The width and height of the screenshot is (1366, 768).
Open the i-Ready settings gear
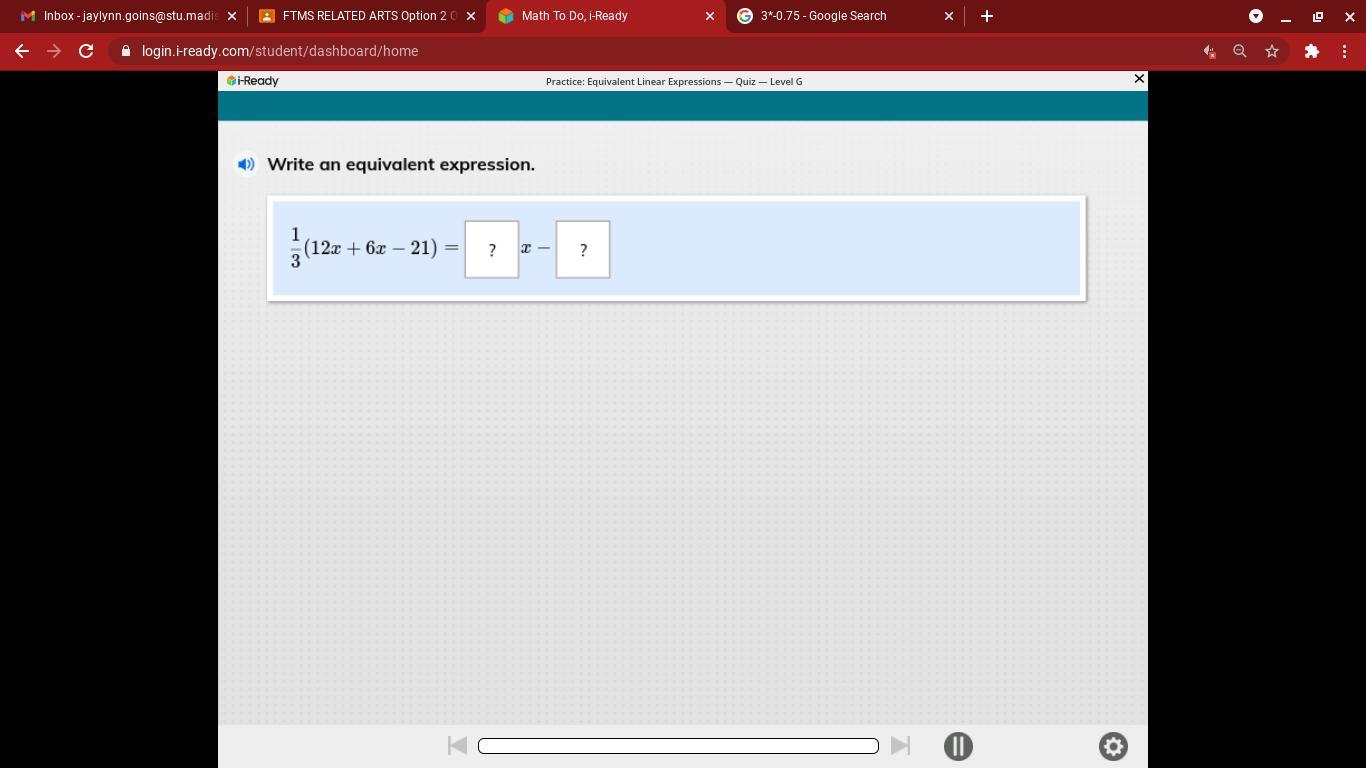pyautogui.click(x=1113, y=746)
